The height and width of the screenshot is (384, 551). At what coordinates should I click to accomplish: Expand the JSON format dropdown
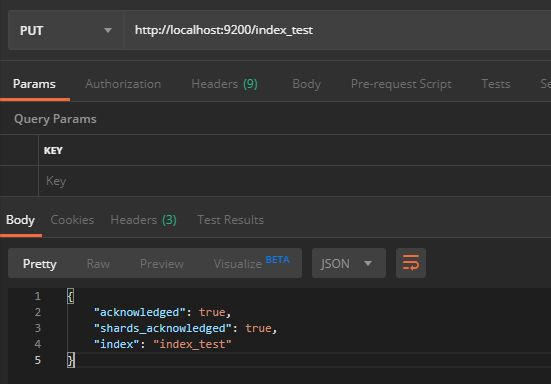click(349, 263)
